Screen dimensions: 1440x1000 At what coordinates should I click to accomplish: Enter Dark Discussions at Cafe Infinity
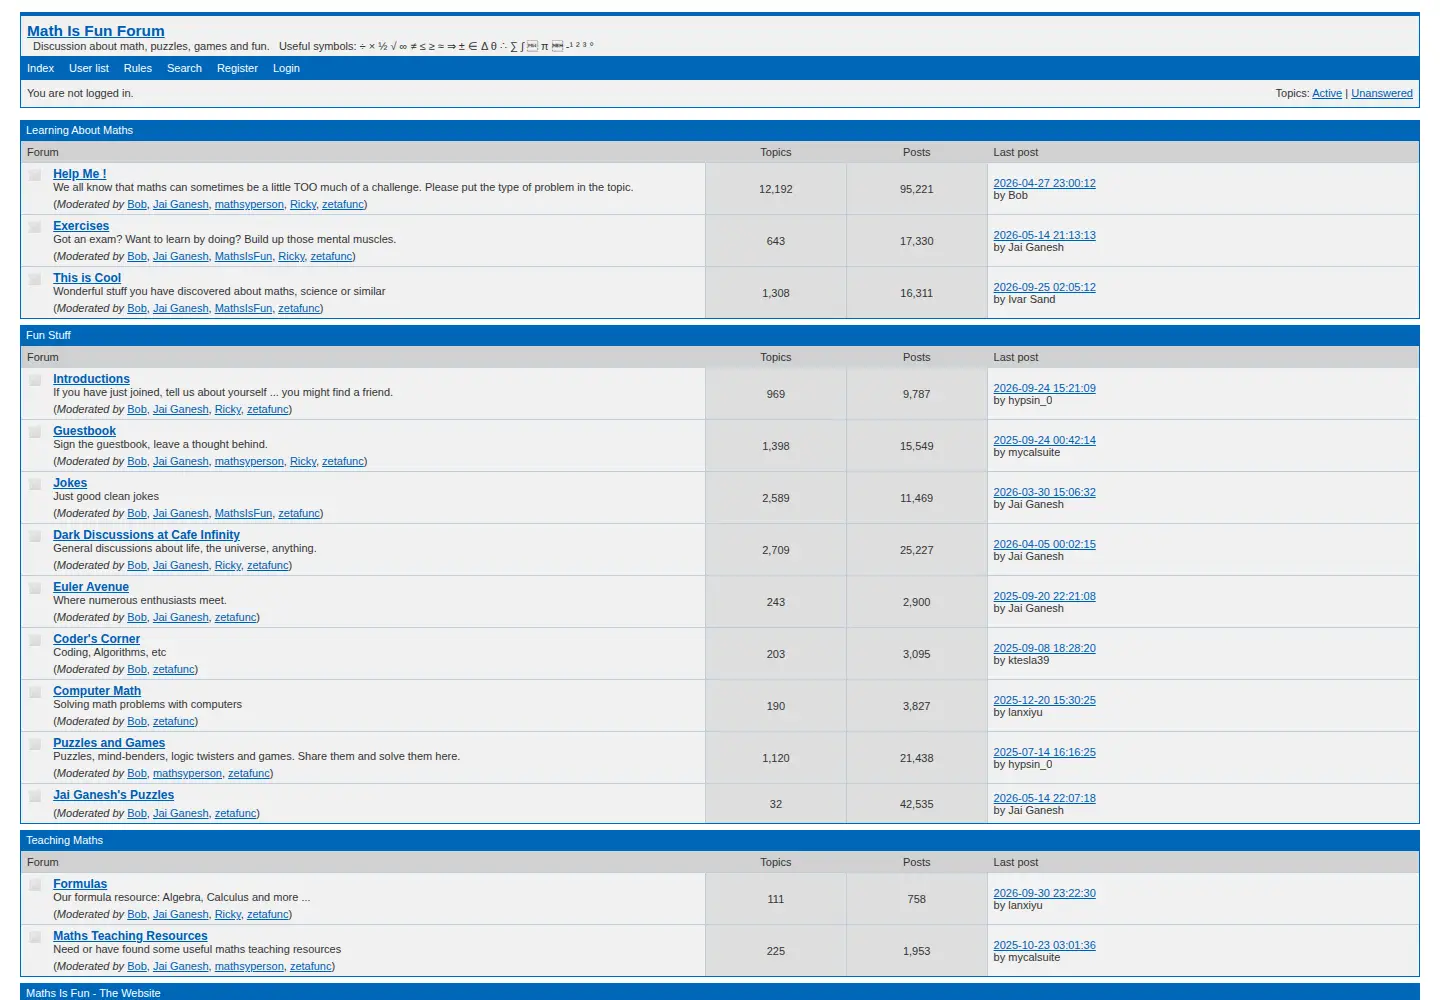click(x=146, y=535)
